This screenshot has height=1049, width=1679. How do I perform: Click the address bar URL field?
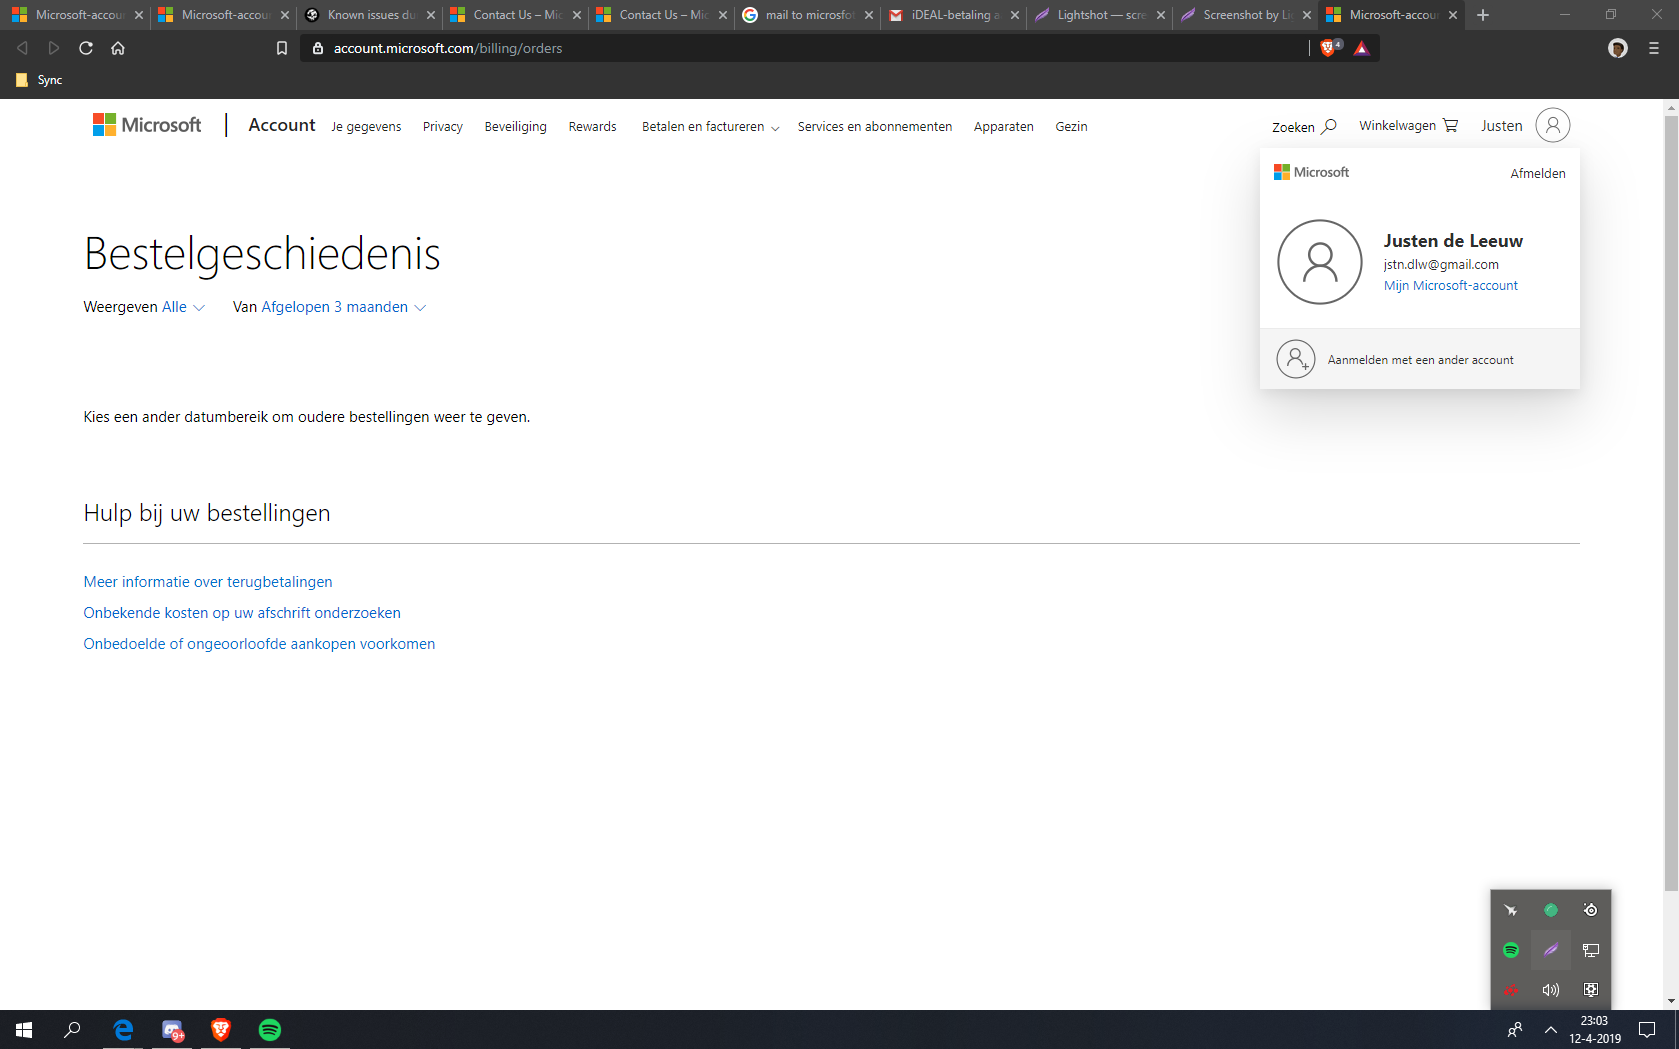click(x=800, y=48)
